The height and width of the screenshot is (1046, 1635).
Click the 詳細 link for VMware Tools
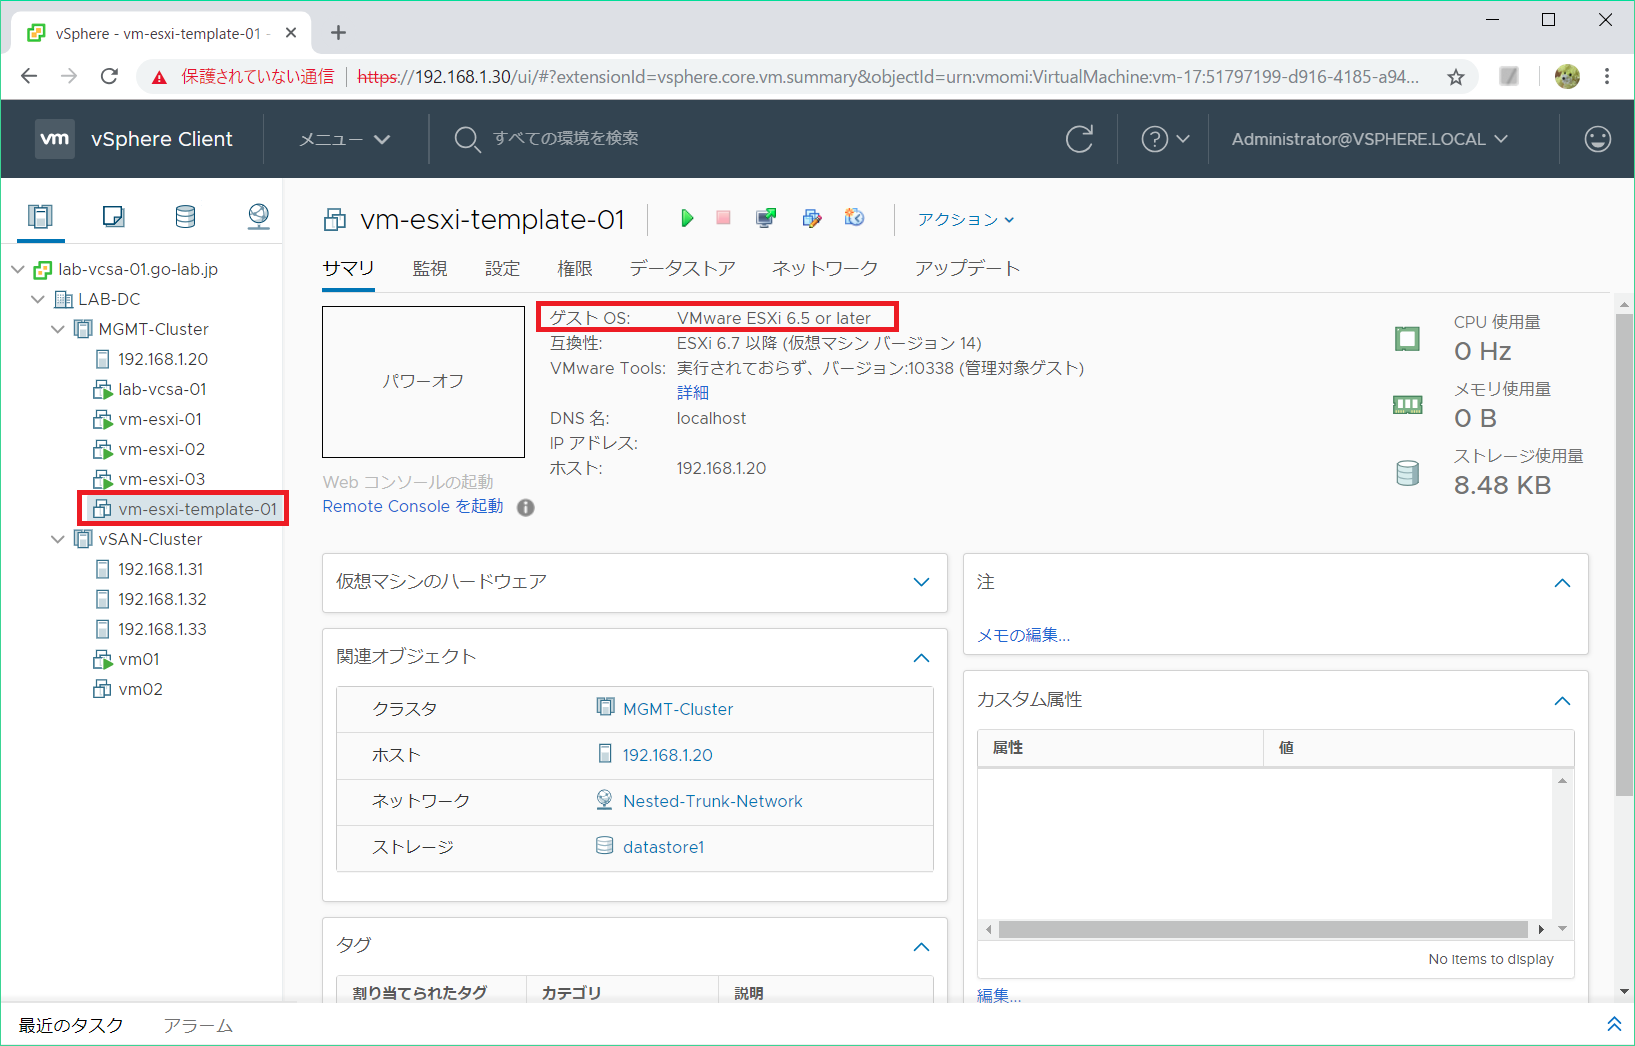click(693, 393)
